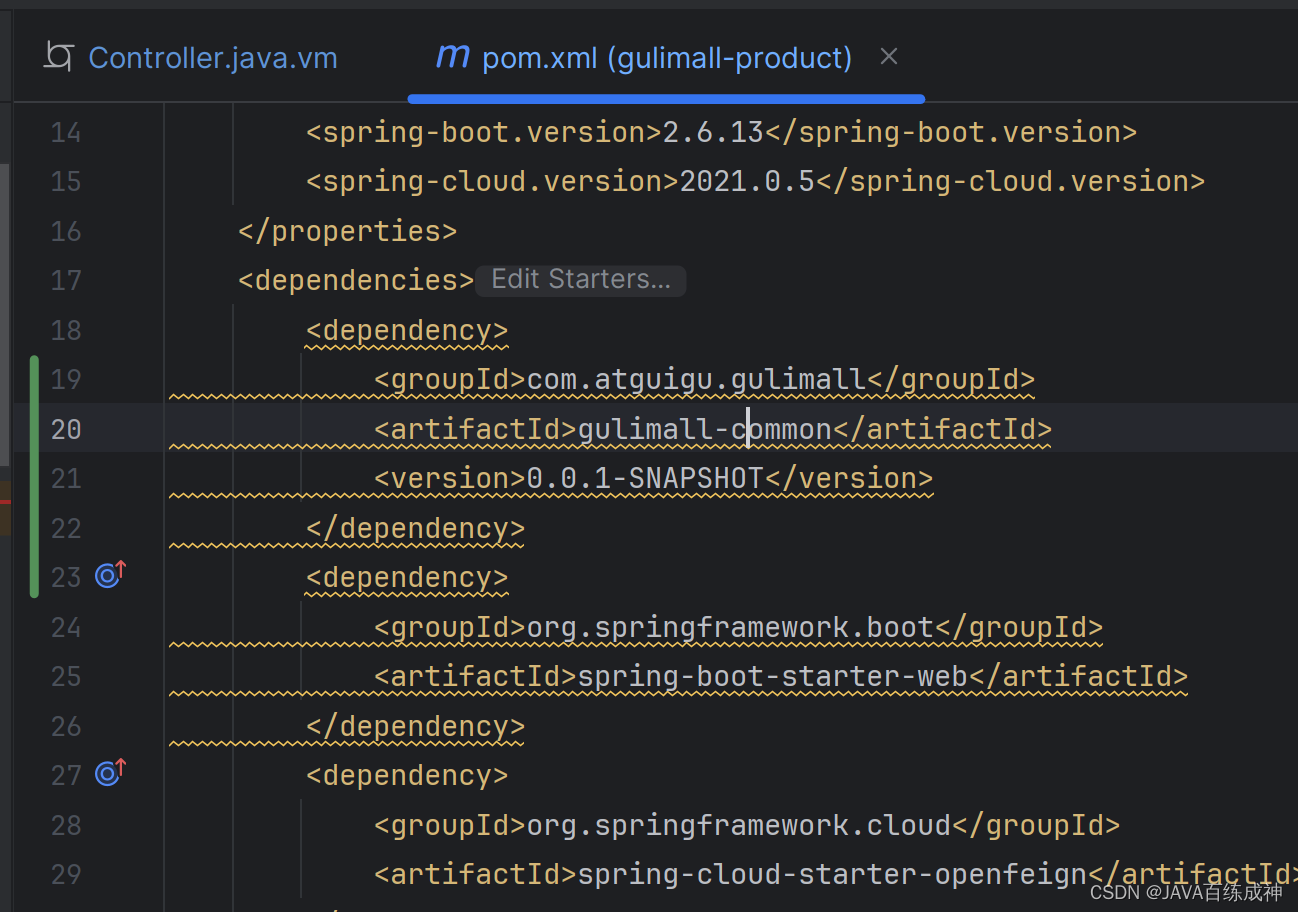Click line number 18 in the gutter
The image size is (1298, 912).
tap(66, 330)
